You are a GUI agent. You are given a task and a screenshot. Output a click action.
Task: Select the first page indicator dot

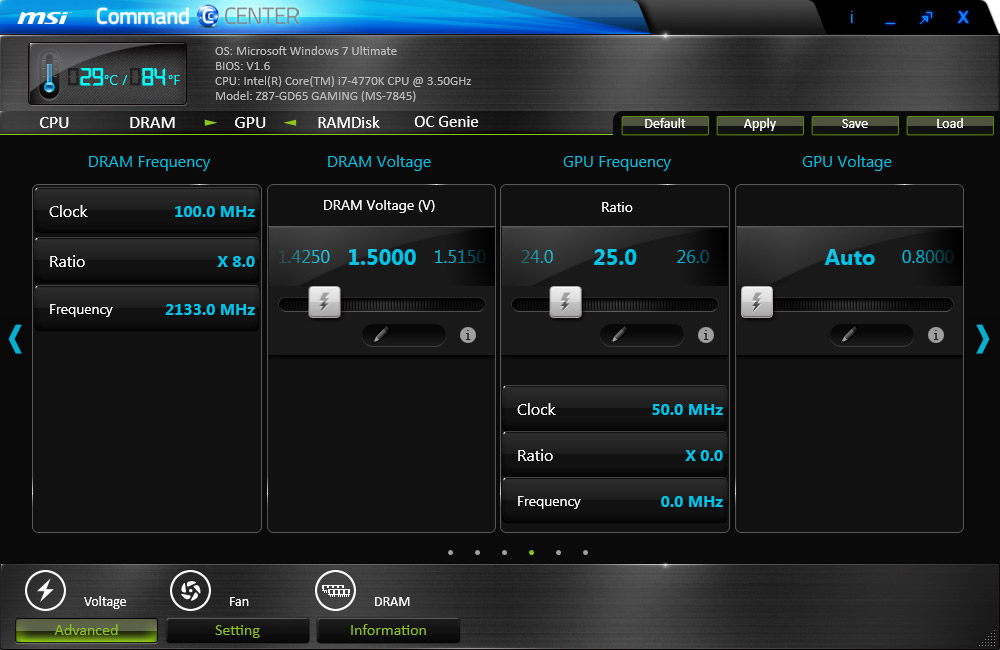pyautogui.click(x=451, y=552)
